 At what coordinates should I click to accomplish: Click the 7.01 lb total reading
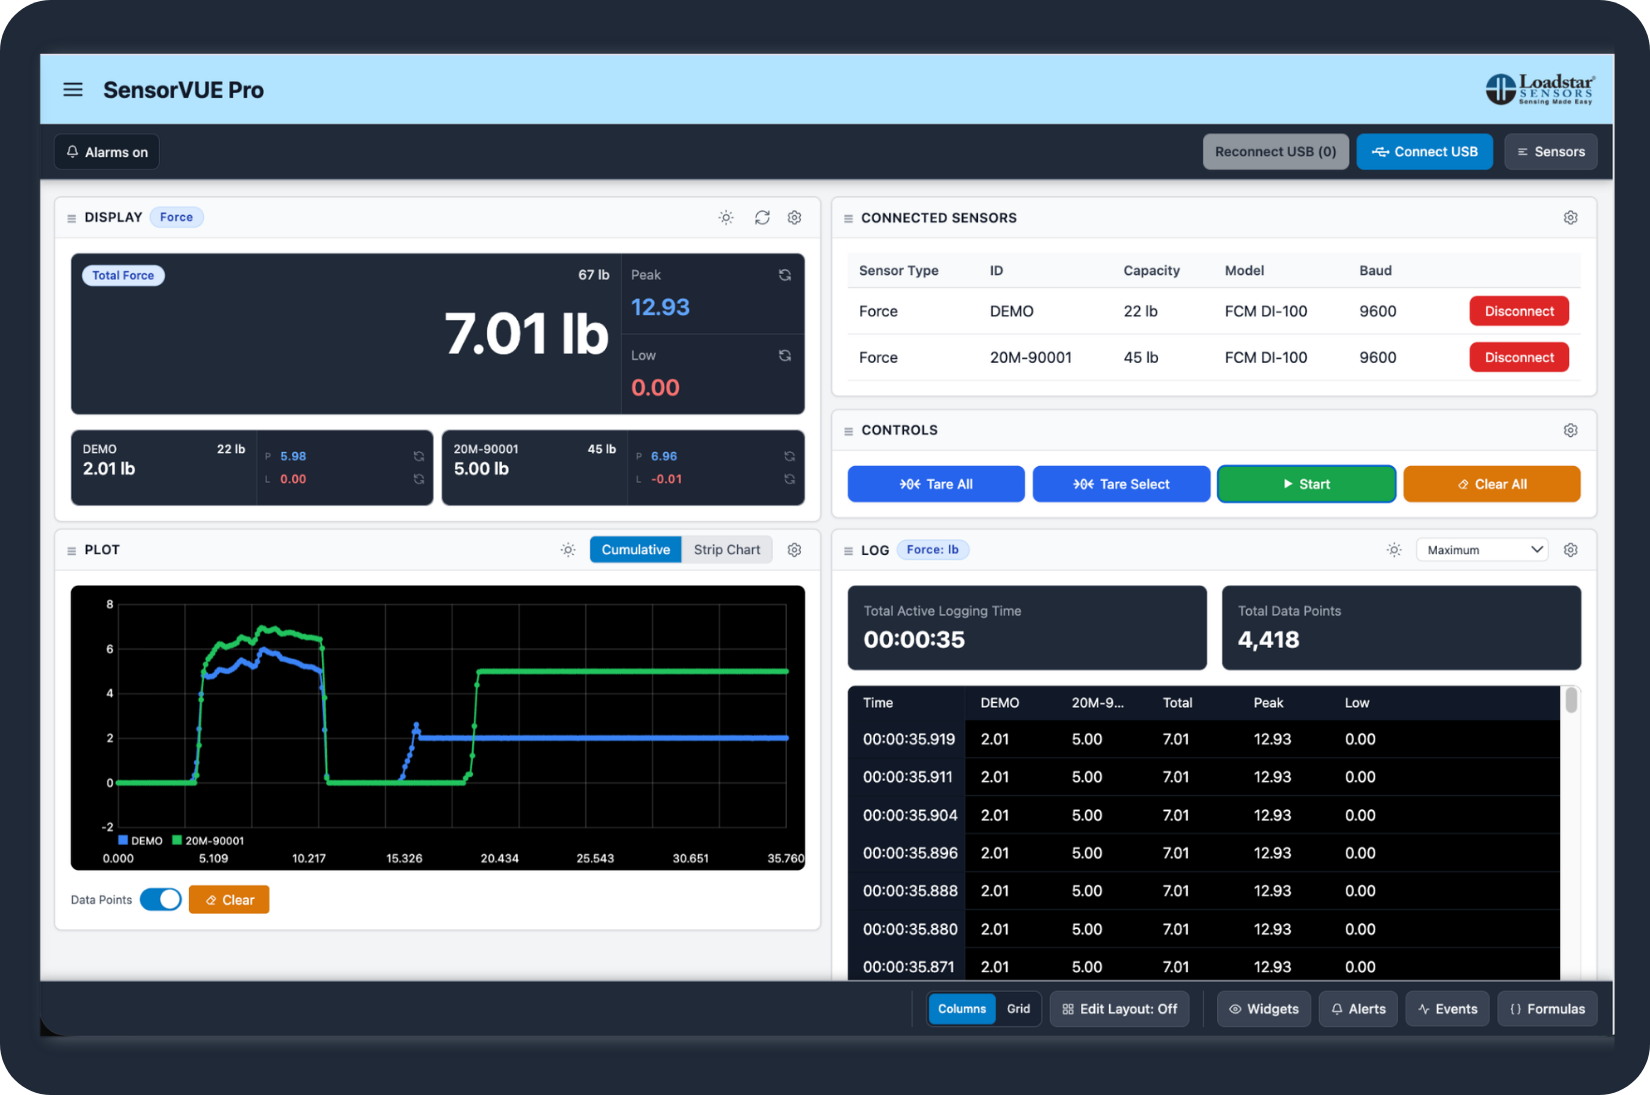527,334
